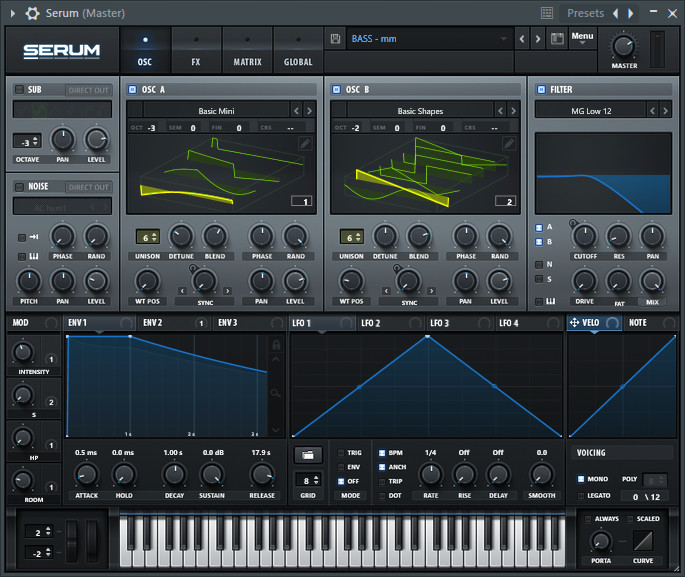Click the MASTER volume knob
The height and width of the screenshot is (577, 685).
[x=623, y=47]
